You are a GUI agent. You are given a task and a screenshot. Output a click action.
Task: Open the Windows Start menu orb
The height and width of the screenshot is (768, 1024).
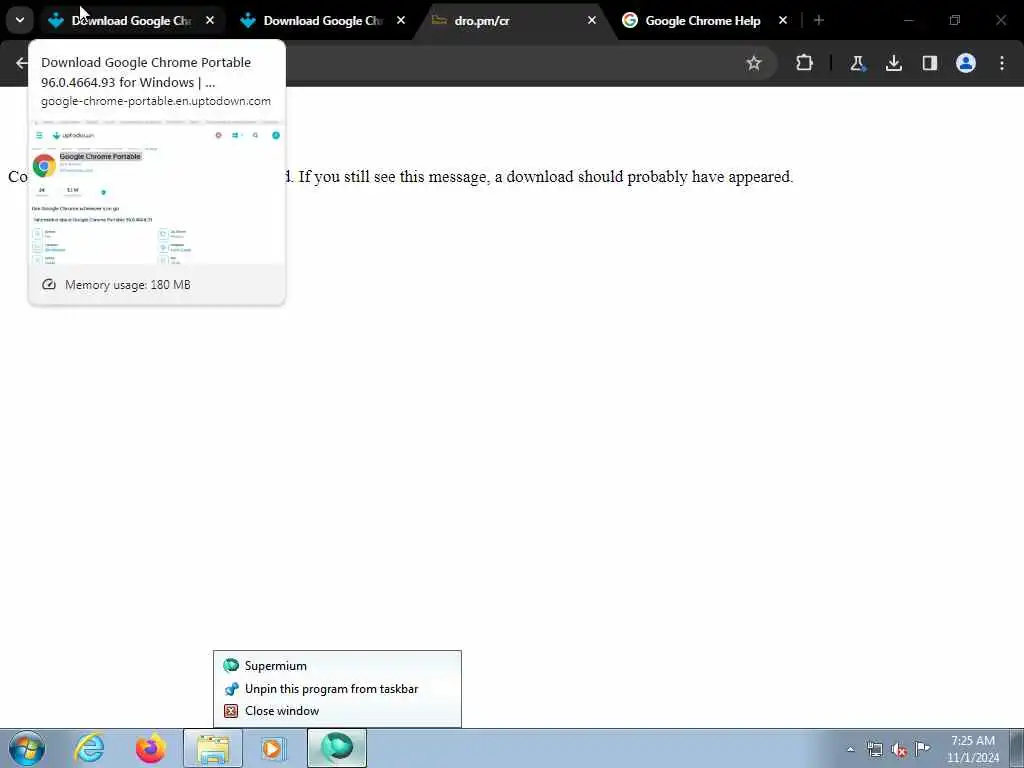pyautogui.click(x=27, y=748)
